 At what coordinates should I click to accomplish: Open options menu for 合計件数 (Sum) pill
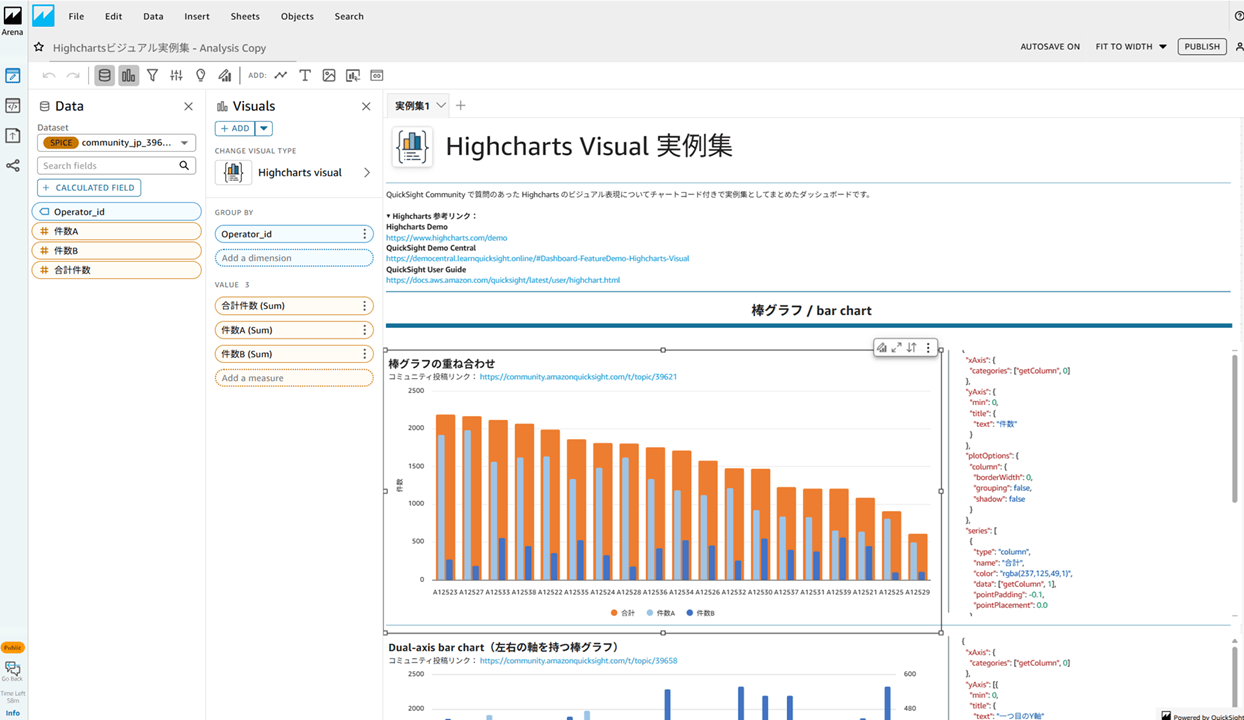click(365, 306)
